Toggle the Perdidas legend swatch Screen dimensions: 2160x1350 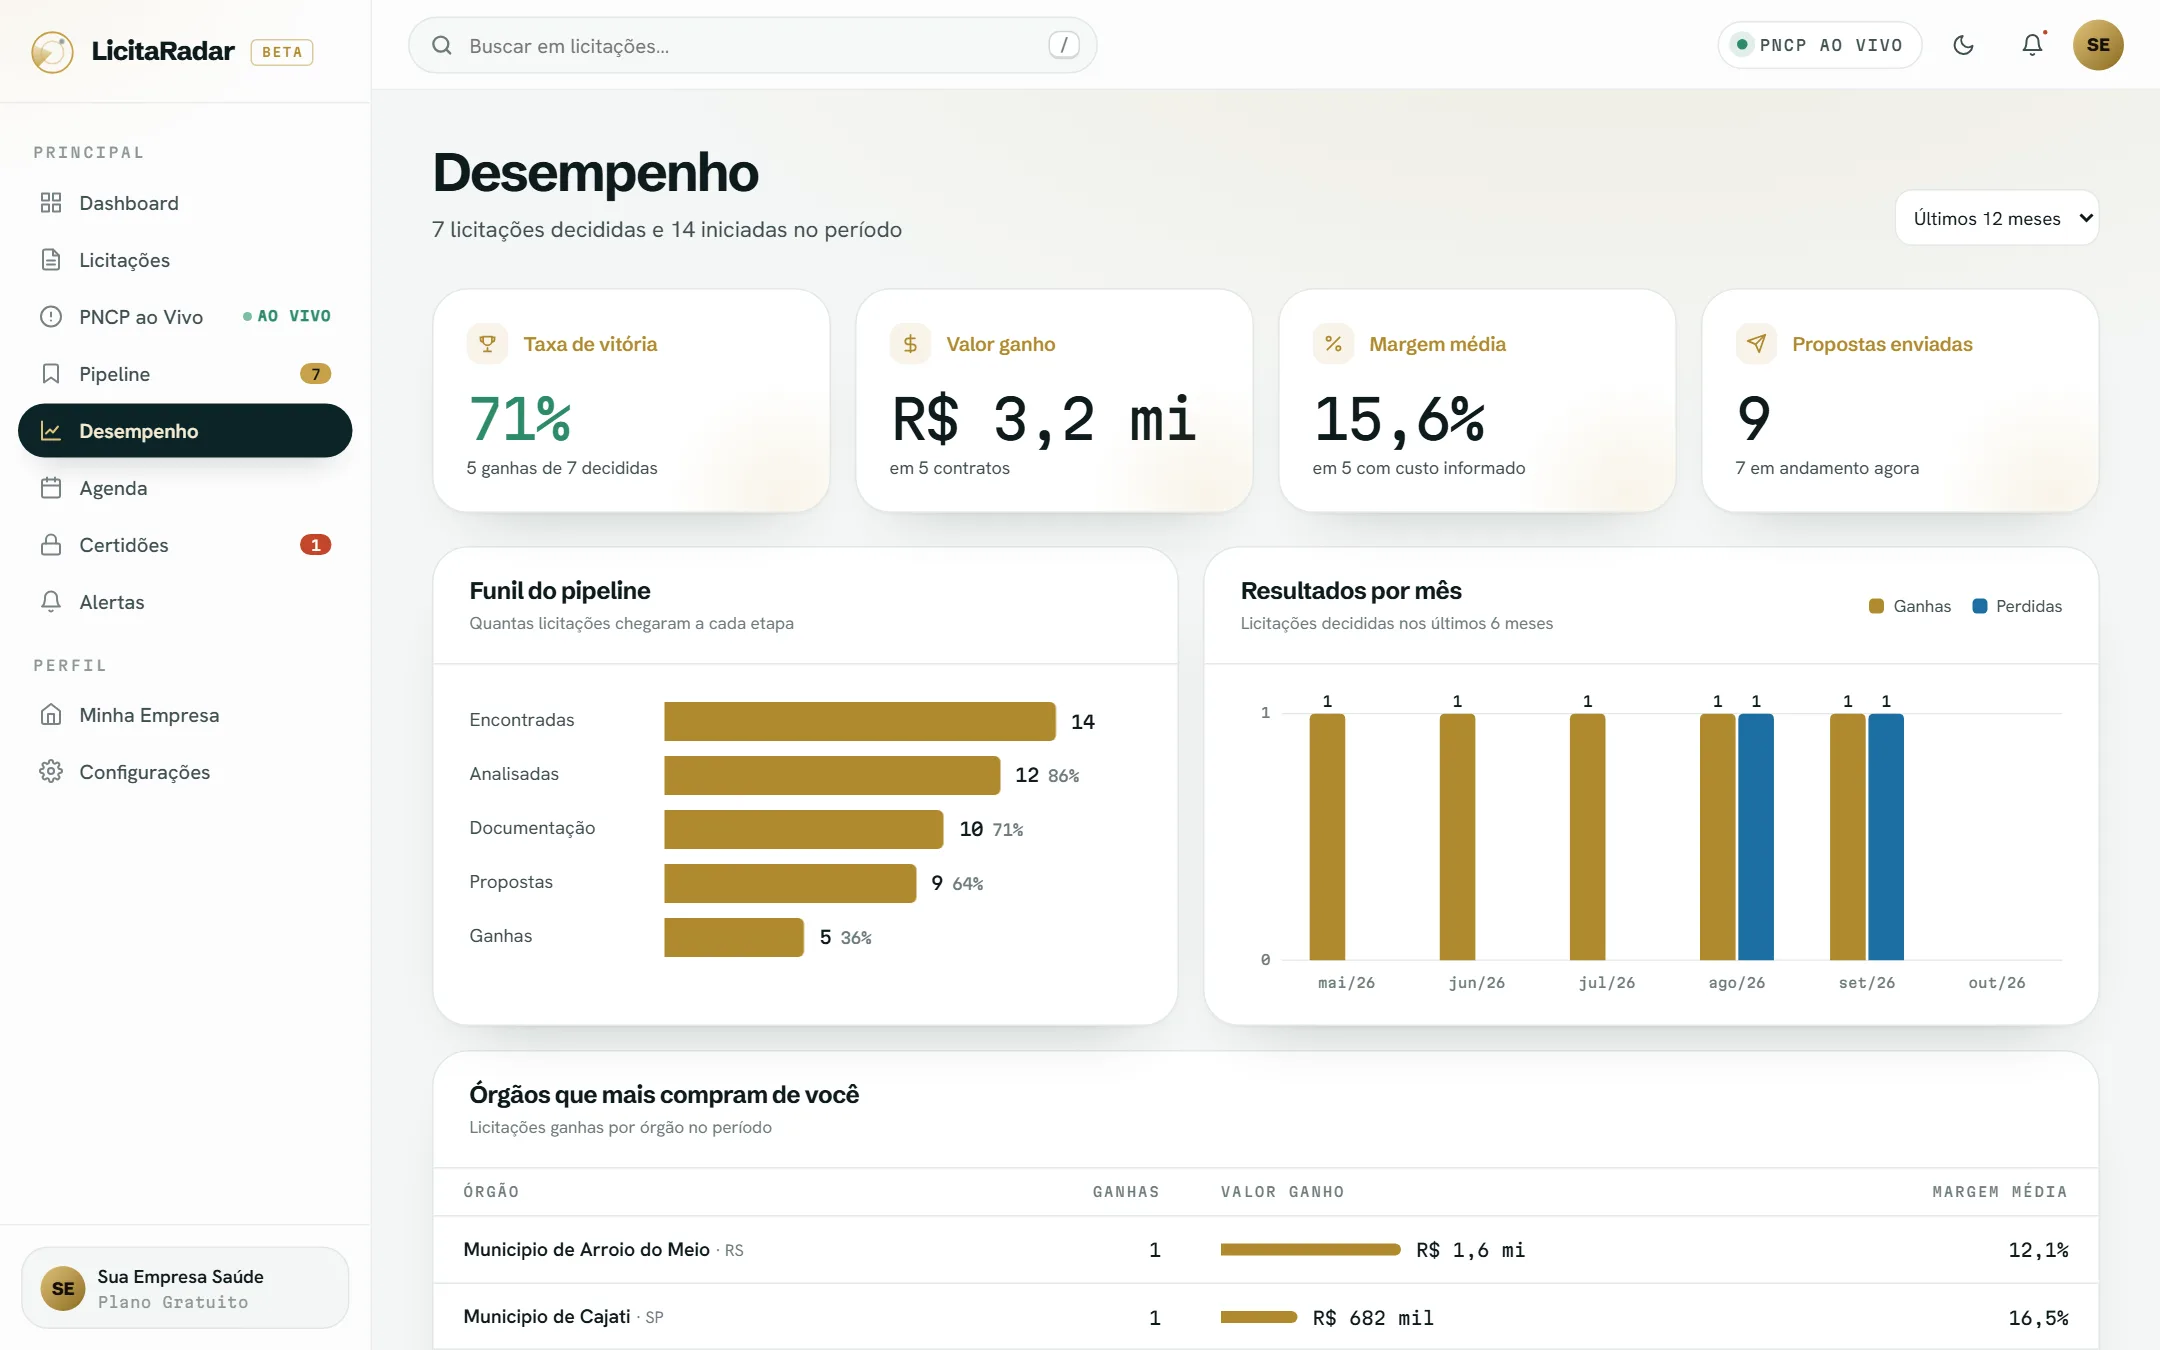(1979, 606)
